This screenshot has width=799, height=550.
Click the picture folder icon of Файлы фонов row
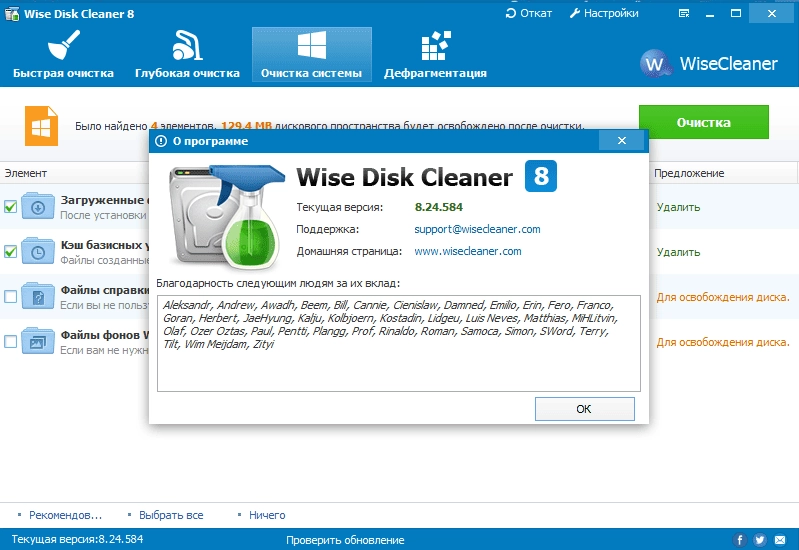click(x=38, y=341)
